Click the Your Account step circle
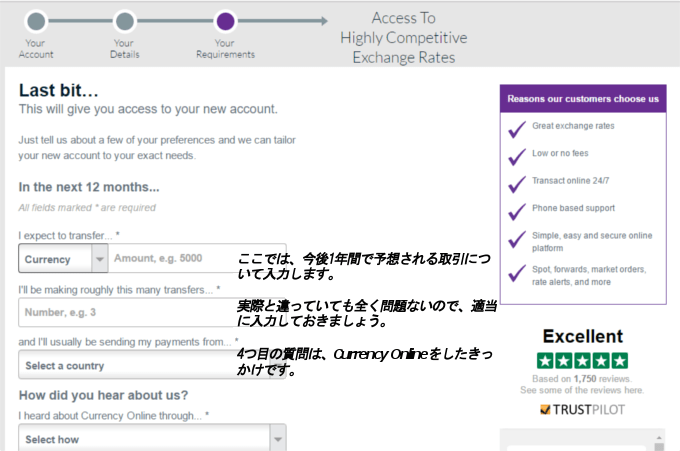This screenshot has width=680, height=451. coord(36,21)
